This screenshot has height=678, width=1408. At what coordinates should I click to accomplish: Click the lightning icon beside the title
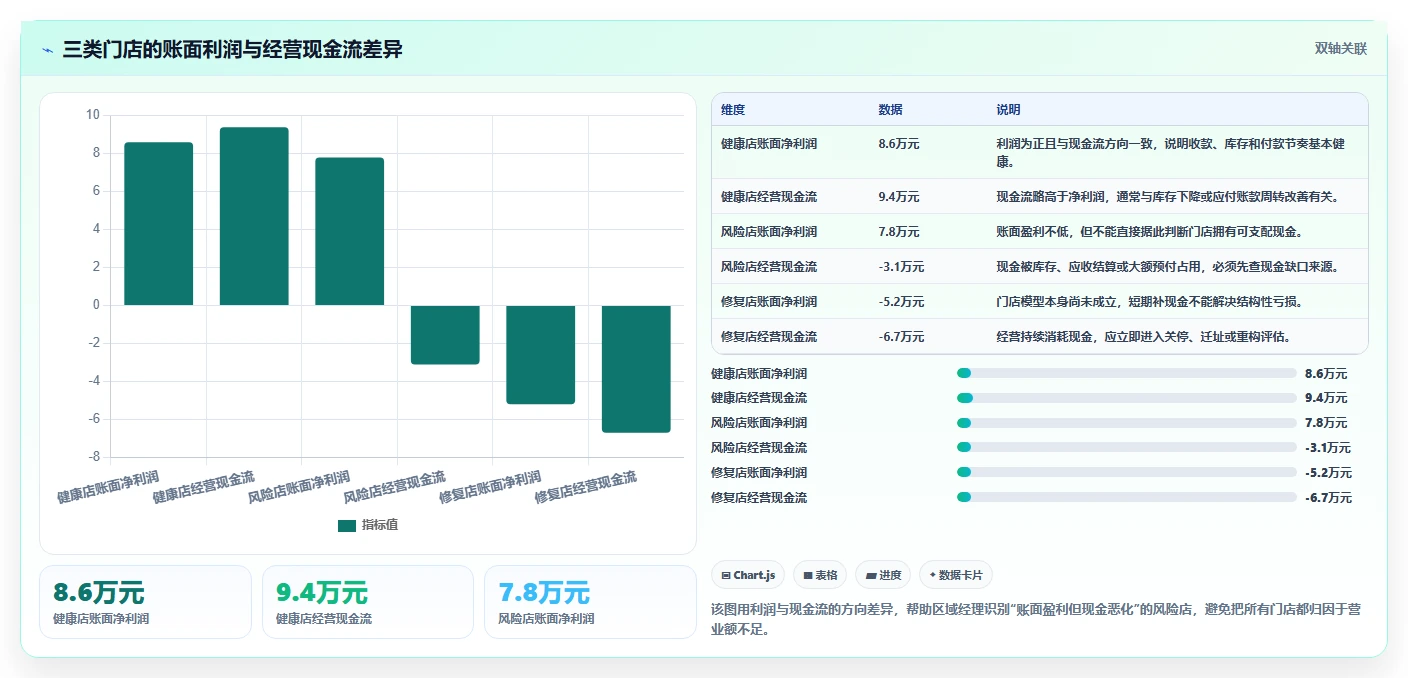click(48, 49)
